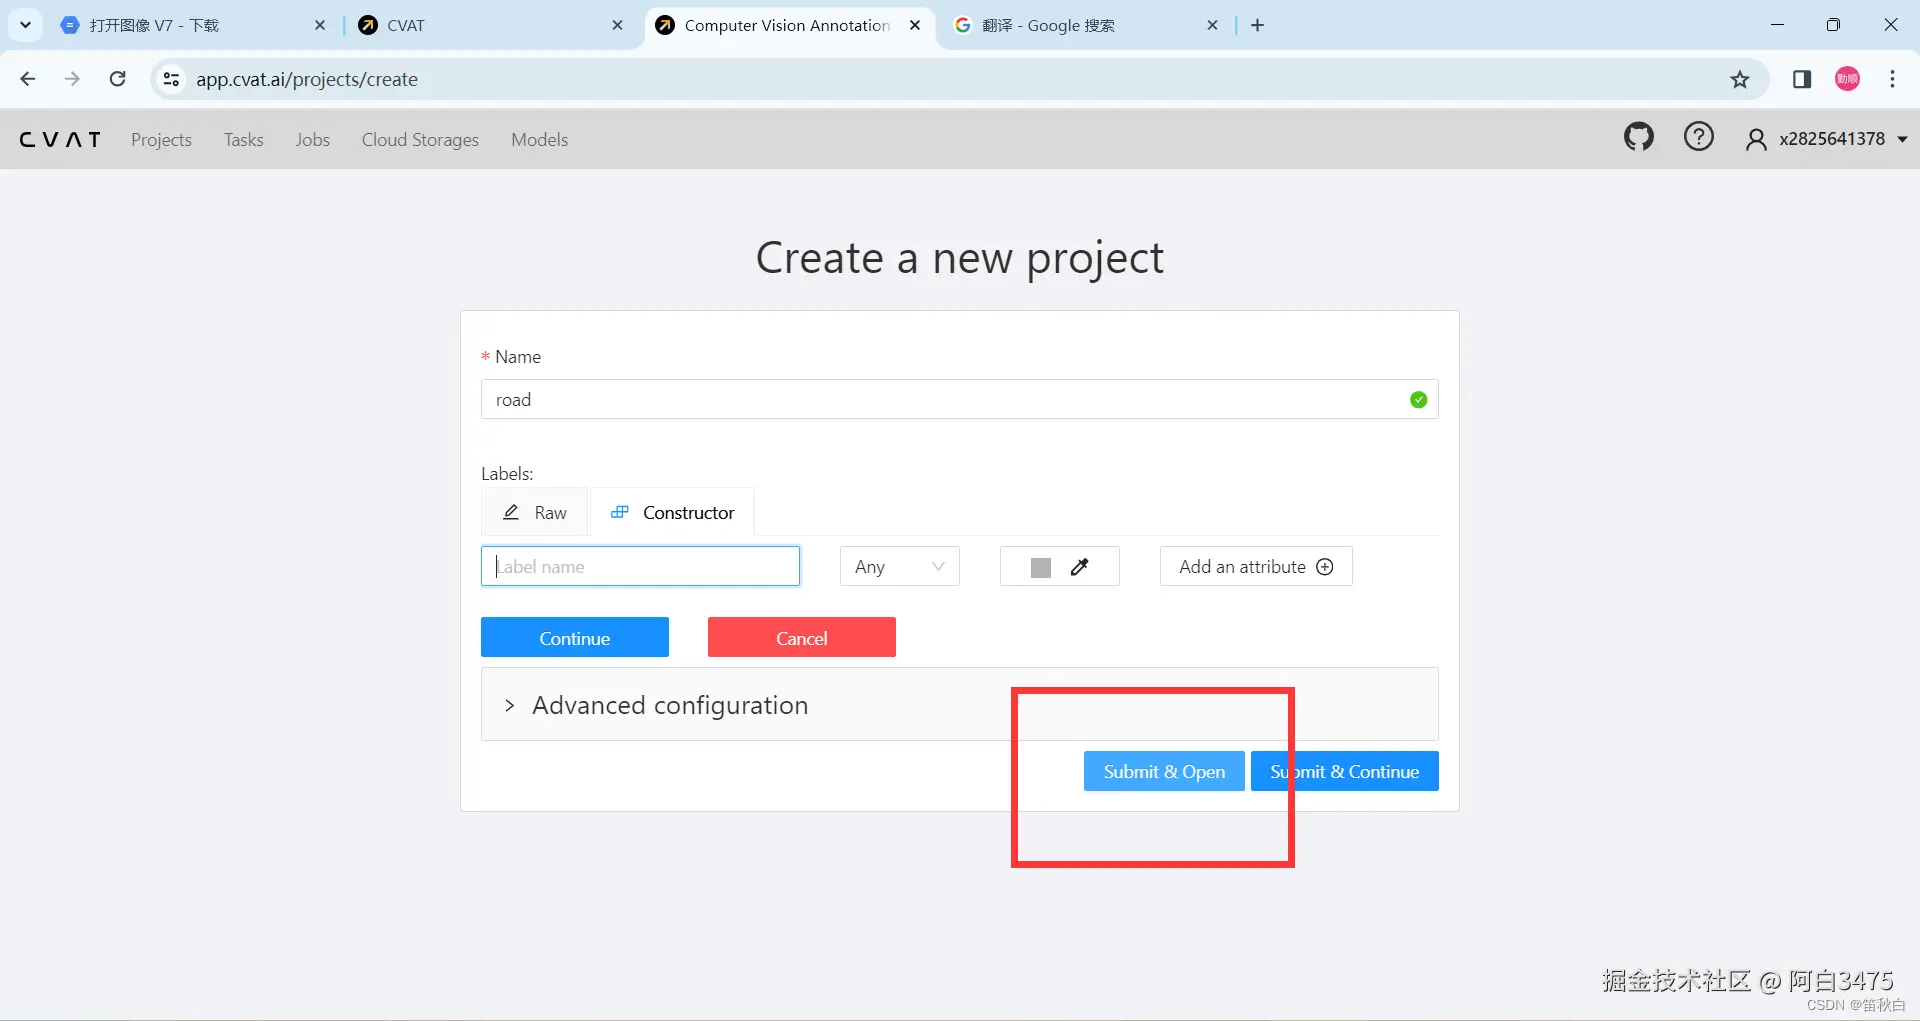Click the plus icon in Add an attribute
The image size is (1920, 1021).
coord(1325,567)
